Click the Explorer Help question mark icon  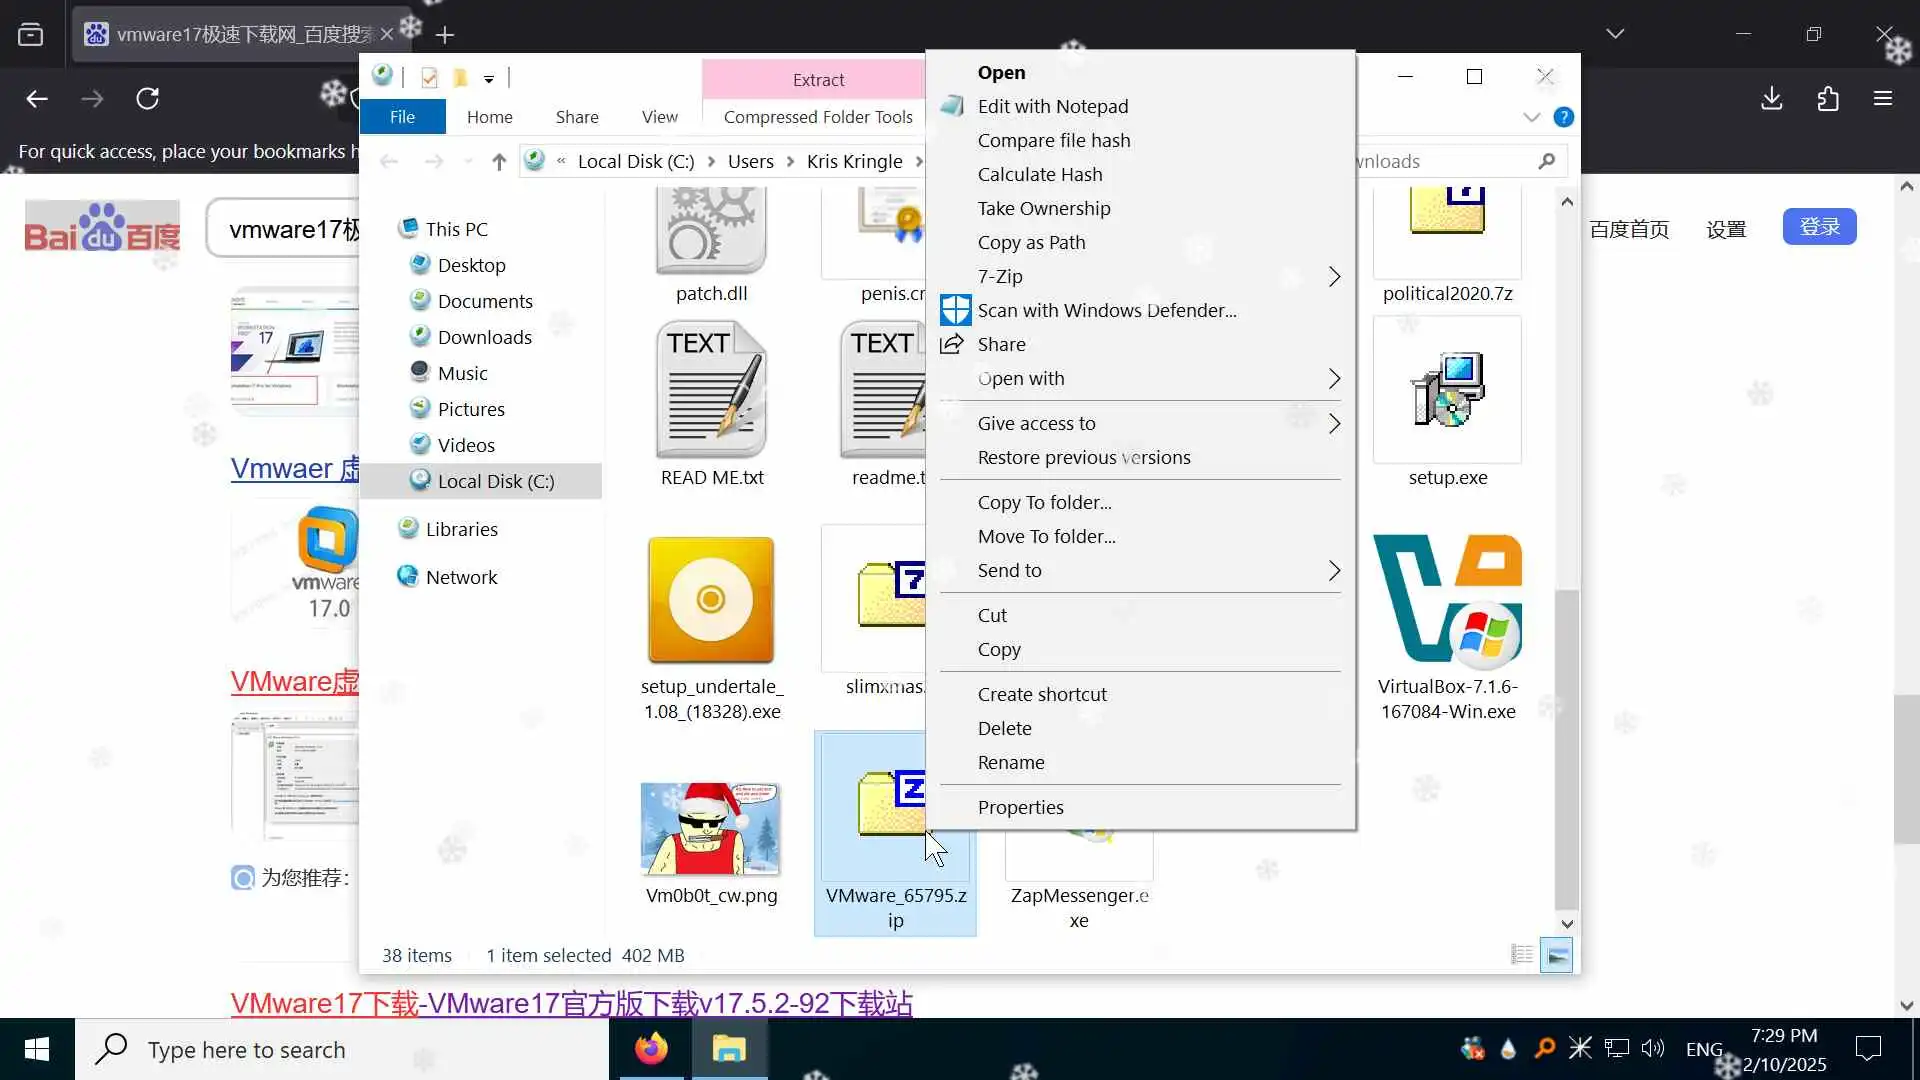[x=1563, y=117]
